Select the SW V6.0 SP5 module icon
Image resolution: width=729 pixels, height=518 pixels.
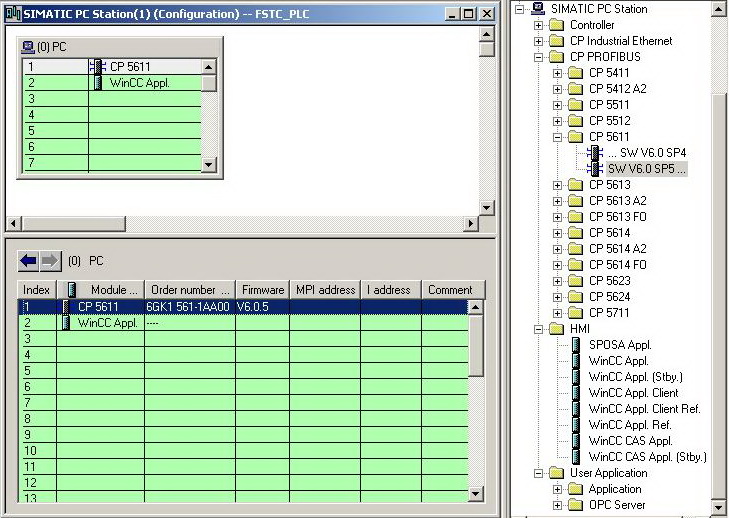click(595, 169)
